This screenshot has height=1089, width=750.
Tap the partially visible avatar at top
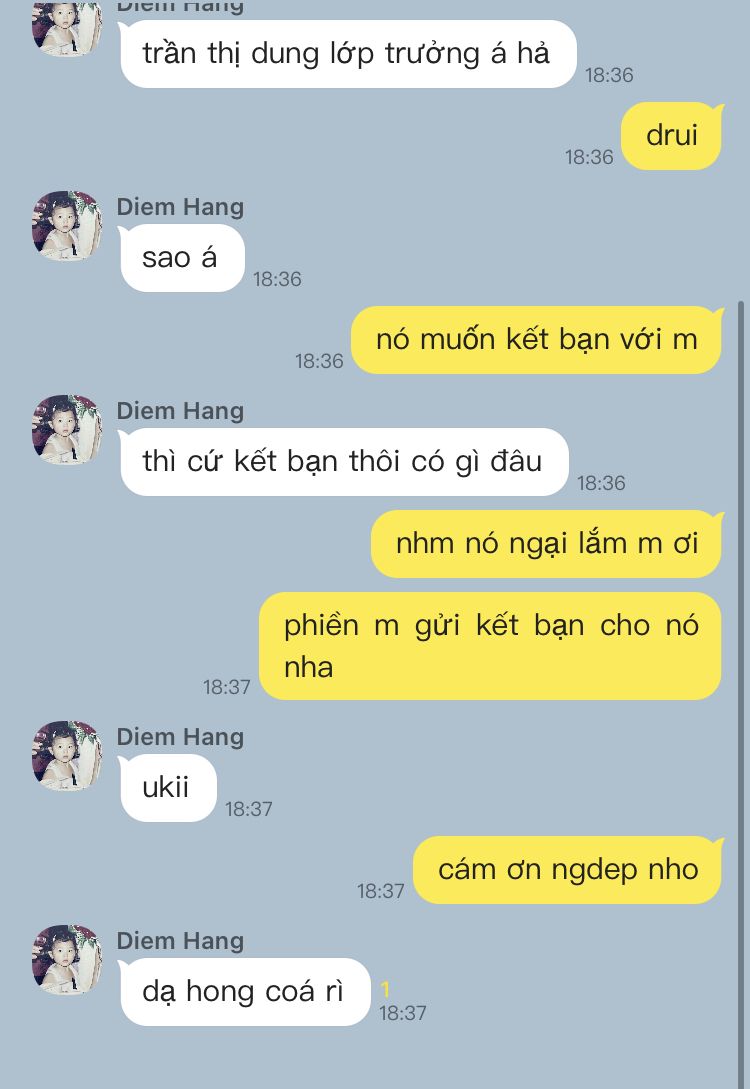pos(67,28)
